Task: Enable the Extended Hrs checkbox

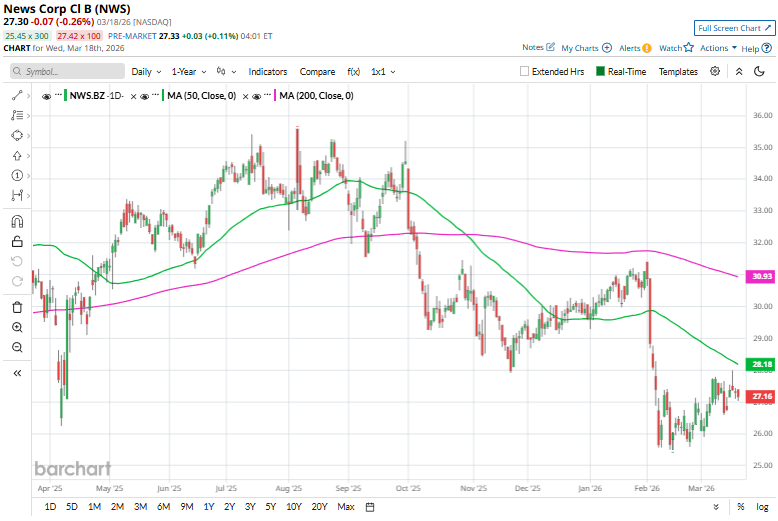Action: [x=525, y=72]
